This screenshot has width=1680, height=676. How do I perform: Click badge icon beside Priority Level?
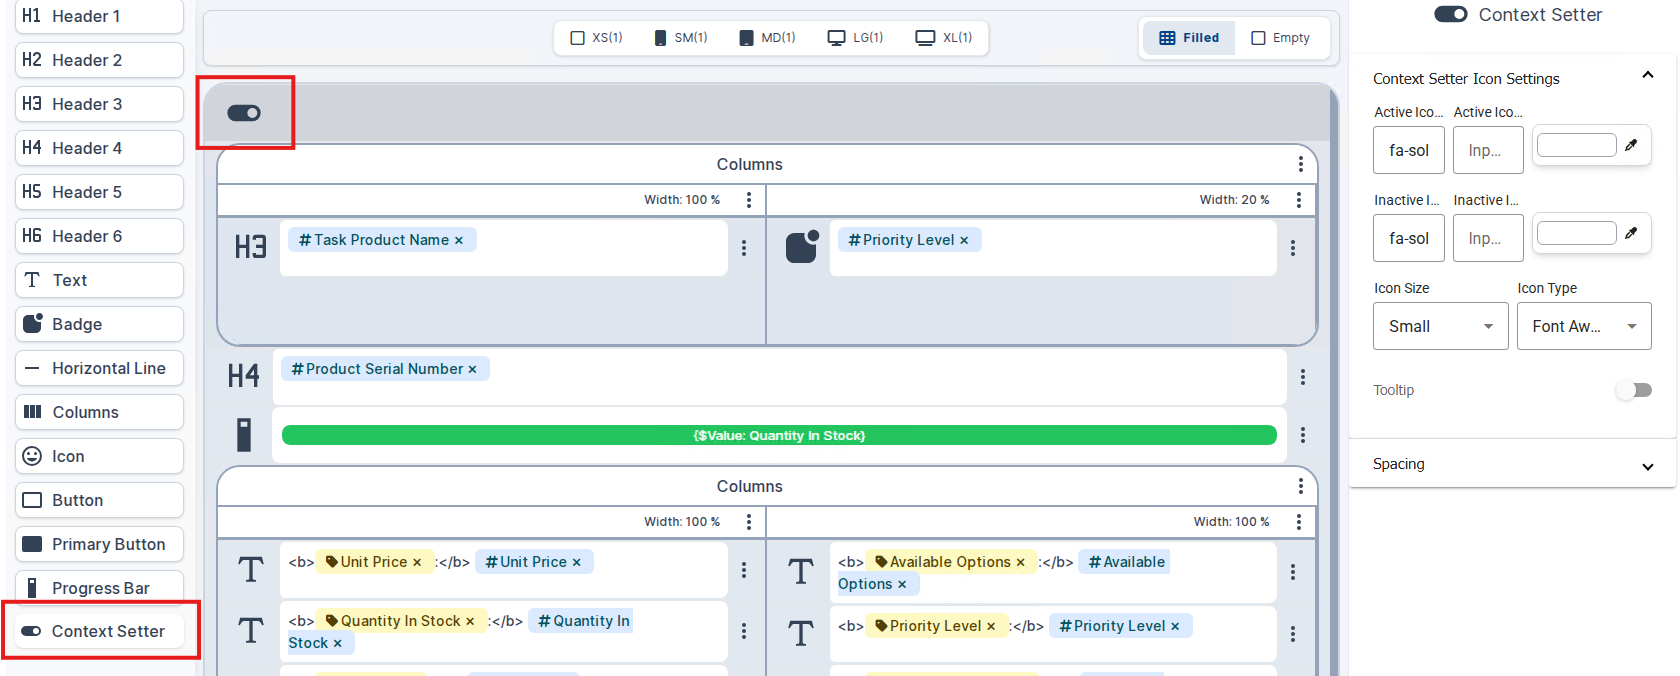point(802,247)
